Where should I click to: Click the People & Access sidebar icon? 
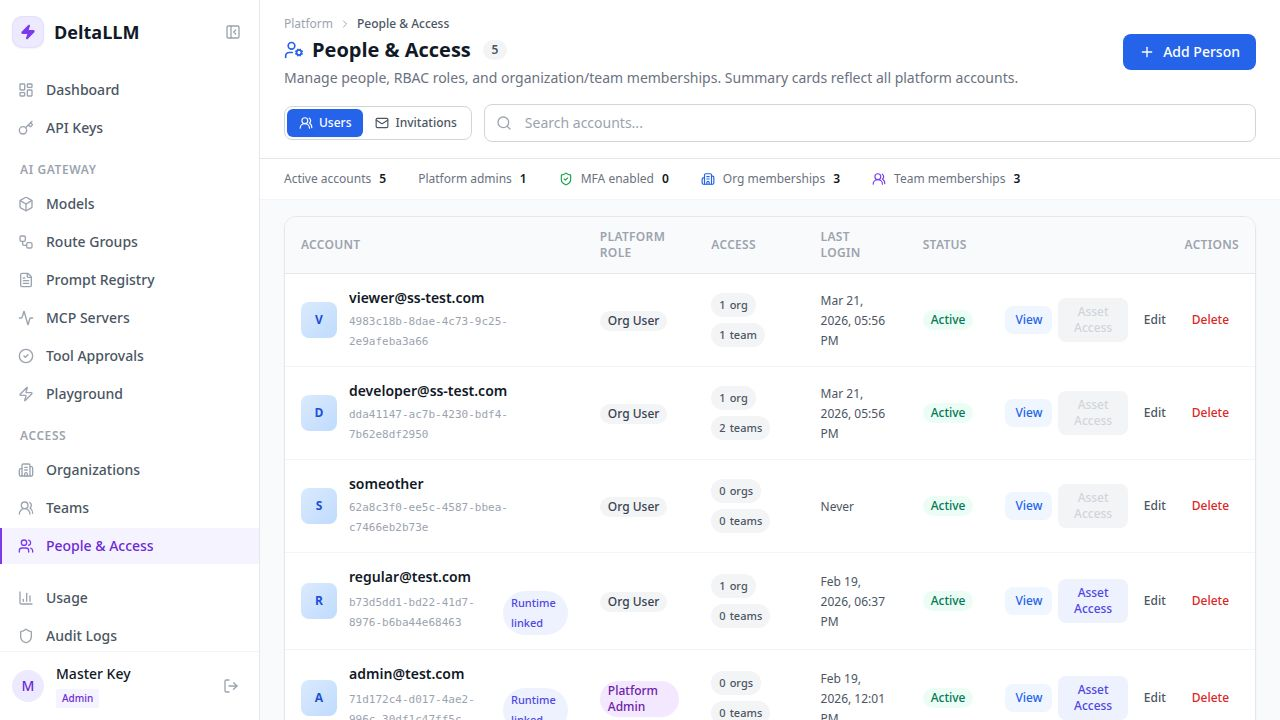(x=26, y=546)
